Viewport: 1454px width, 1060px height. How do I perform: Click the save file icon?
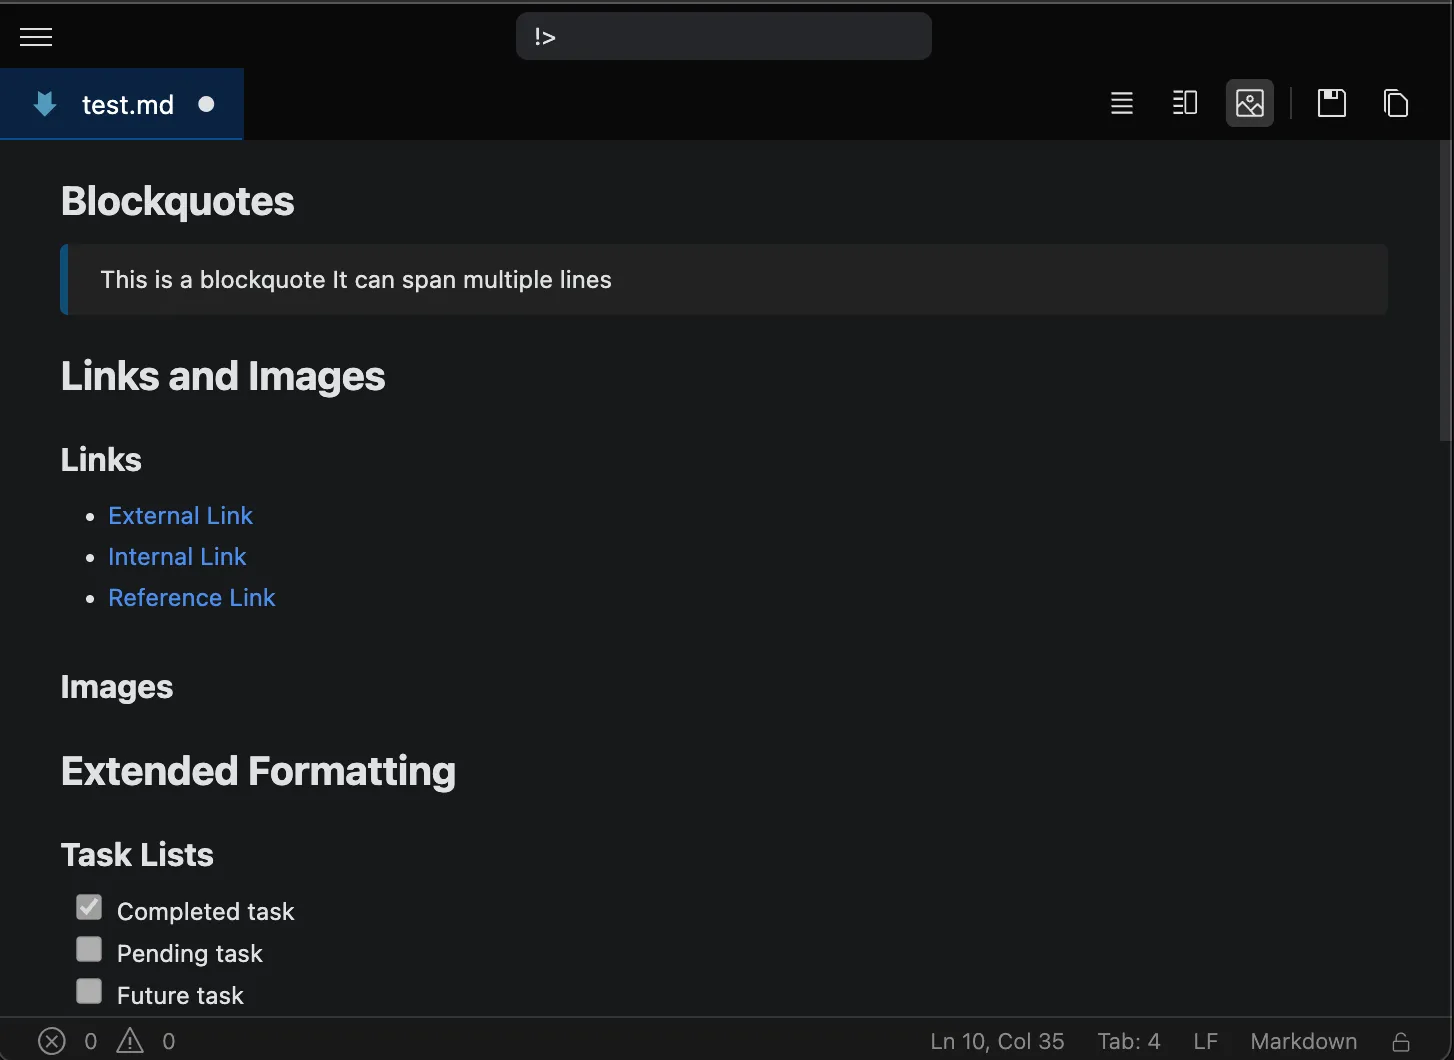1332,103
